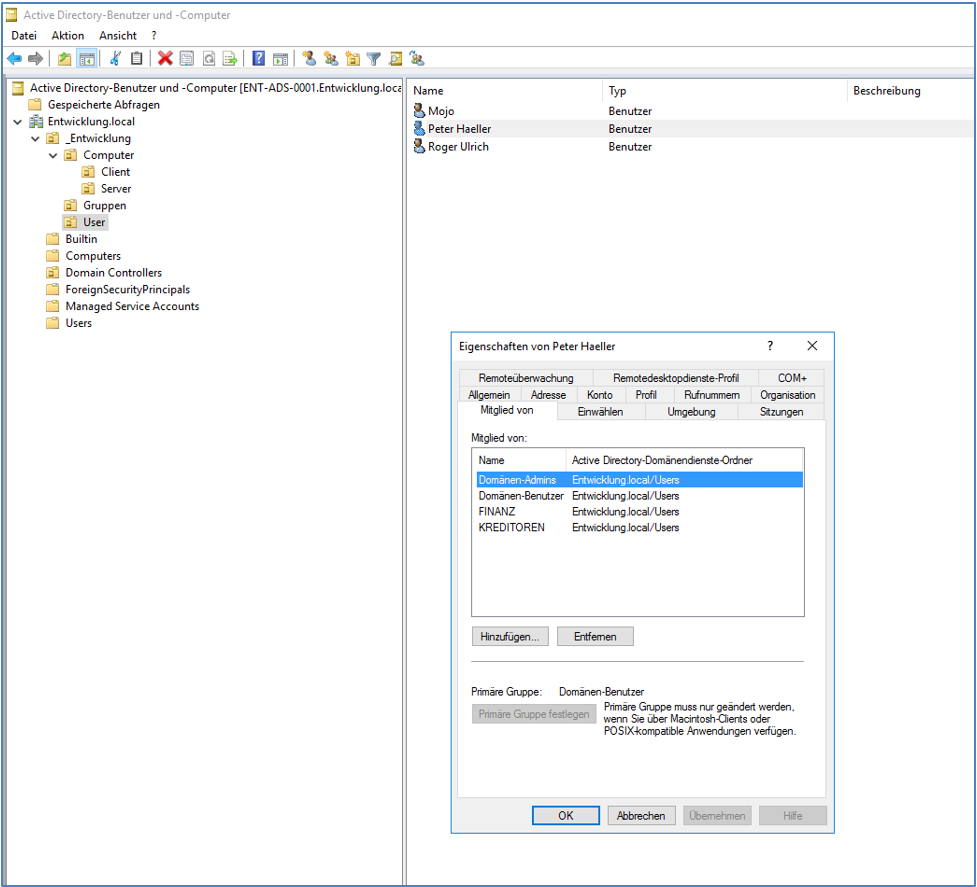Click the find objects toolbar icon
Image resolution: width=977 pixels, height=887 pixels.
(x=396, y=59)
